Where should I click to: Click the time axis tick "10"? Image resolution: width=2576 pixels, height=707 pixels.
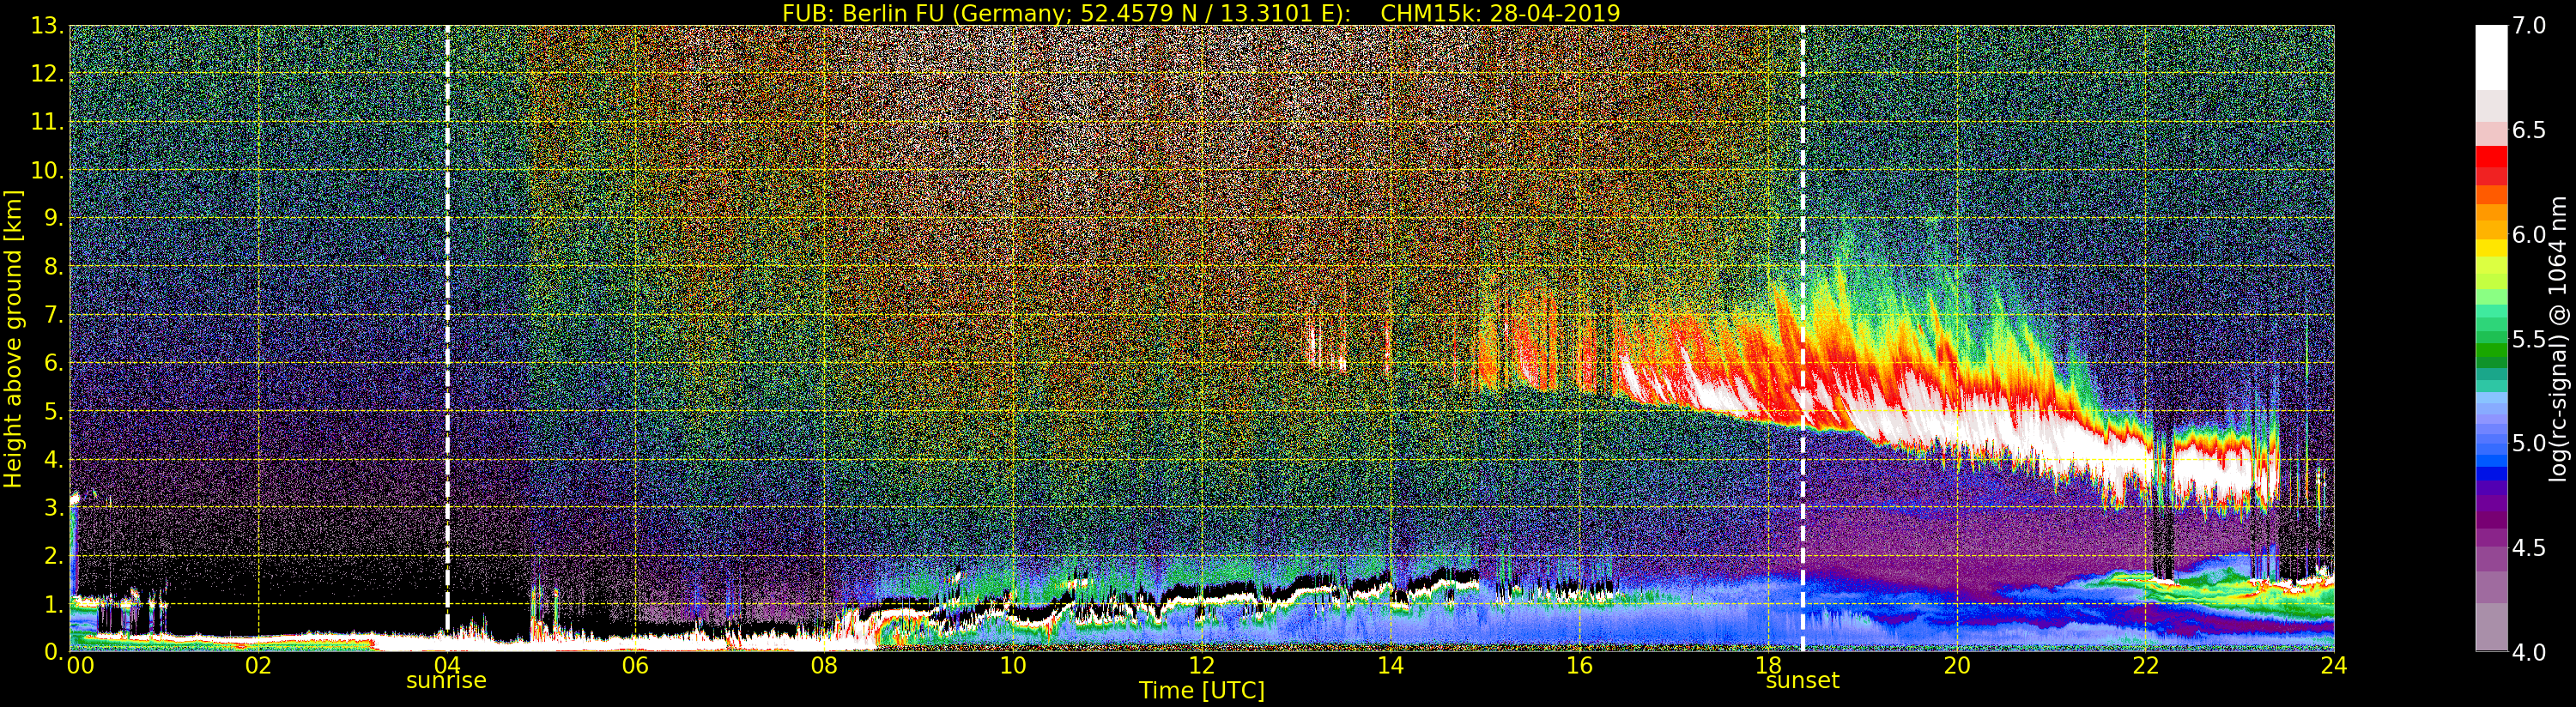tap(1013, 665)
